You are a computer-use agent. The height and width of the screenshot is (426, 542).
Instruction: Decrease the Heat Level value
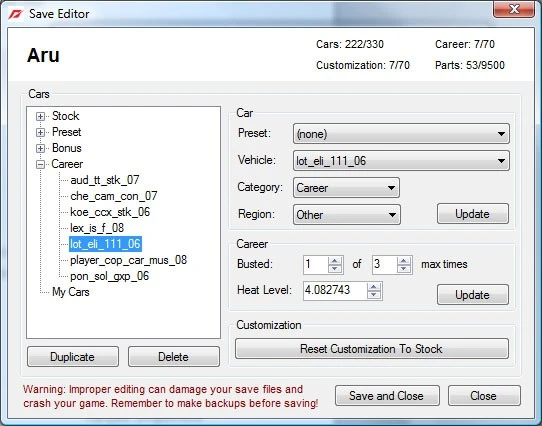click(x=373, y=295)
